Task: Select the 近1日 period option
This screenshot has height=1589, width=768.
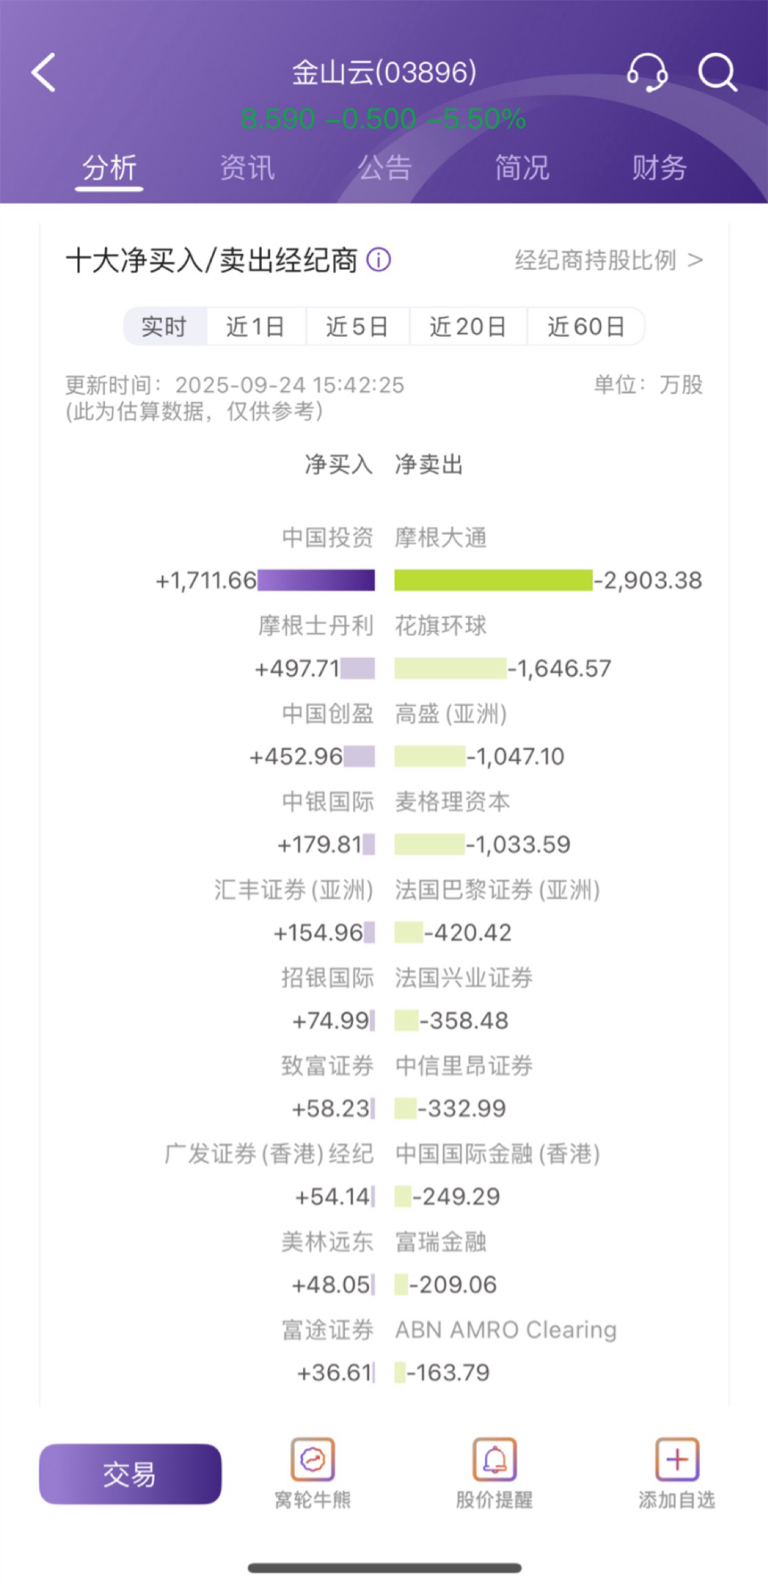Action: tap(255, 326)
